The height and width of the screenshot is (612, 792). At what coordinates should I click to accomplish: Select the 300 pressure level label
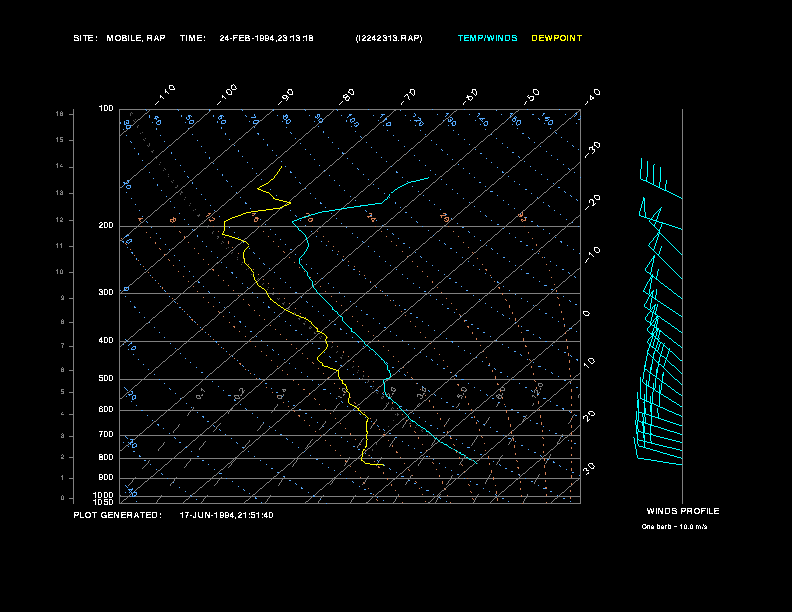pos(106,292)
